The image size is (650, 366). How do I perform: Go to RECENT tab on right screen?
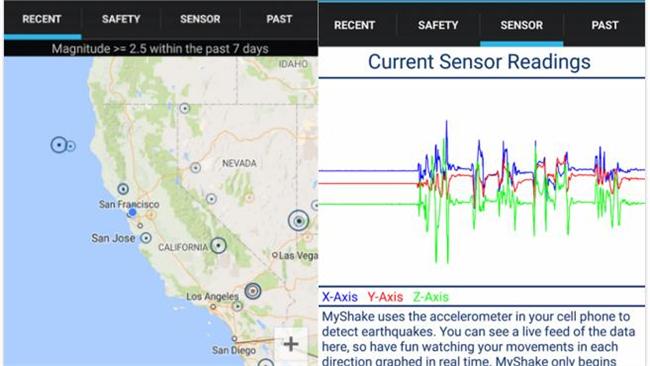(354, 25)
